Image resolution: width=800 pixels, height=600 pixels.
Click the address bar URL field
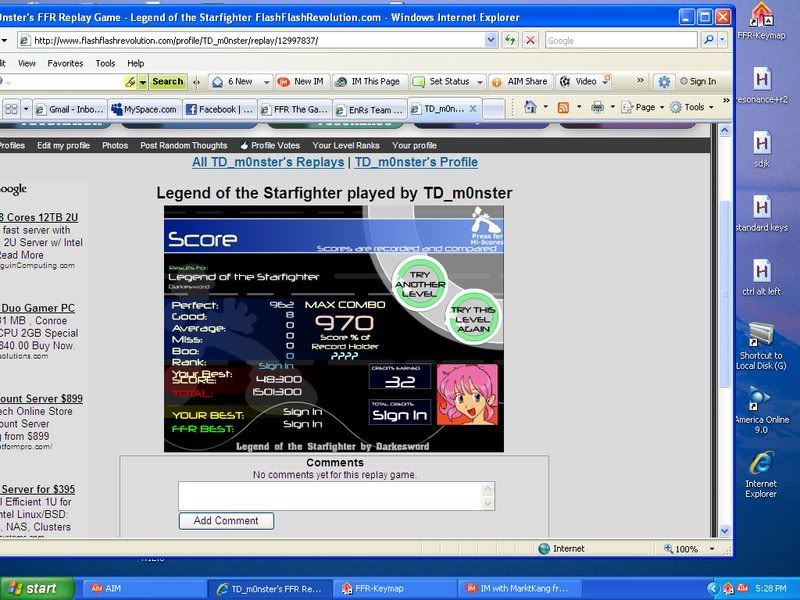tap(255, 40)
